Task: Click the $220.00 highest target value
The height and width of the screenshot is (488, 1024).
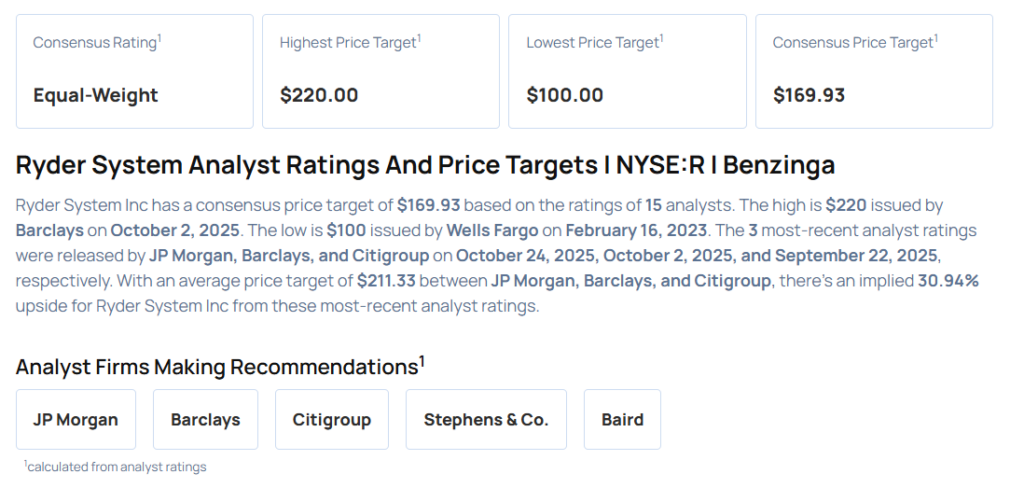Action: coord(319,96)
